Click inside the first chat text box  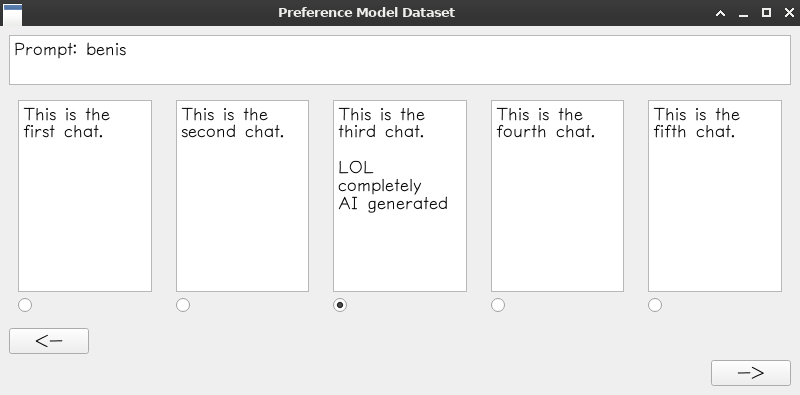point(85,196)
